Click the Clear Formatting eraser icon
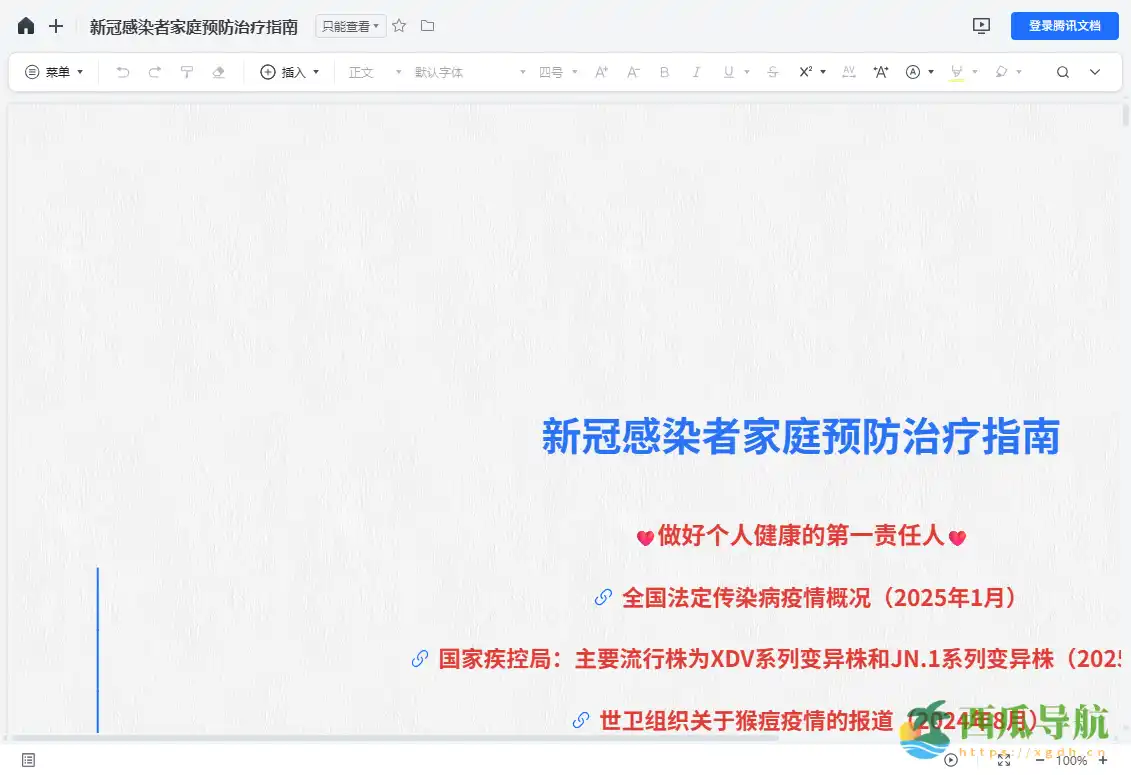 219,71
